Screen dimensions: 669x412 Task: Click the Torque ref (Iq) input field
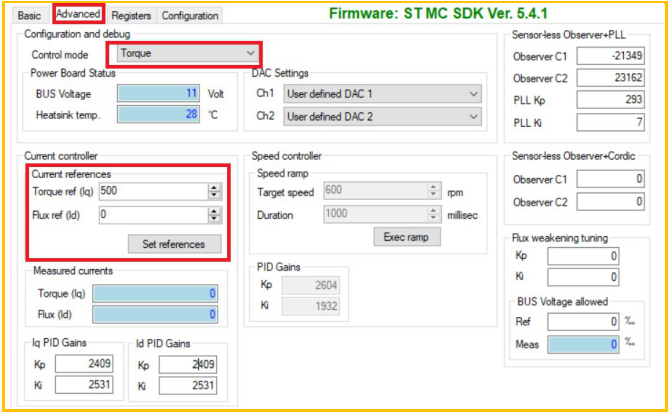(152, 191)
